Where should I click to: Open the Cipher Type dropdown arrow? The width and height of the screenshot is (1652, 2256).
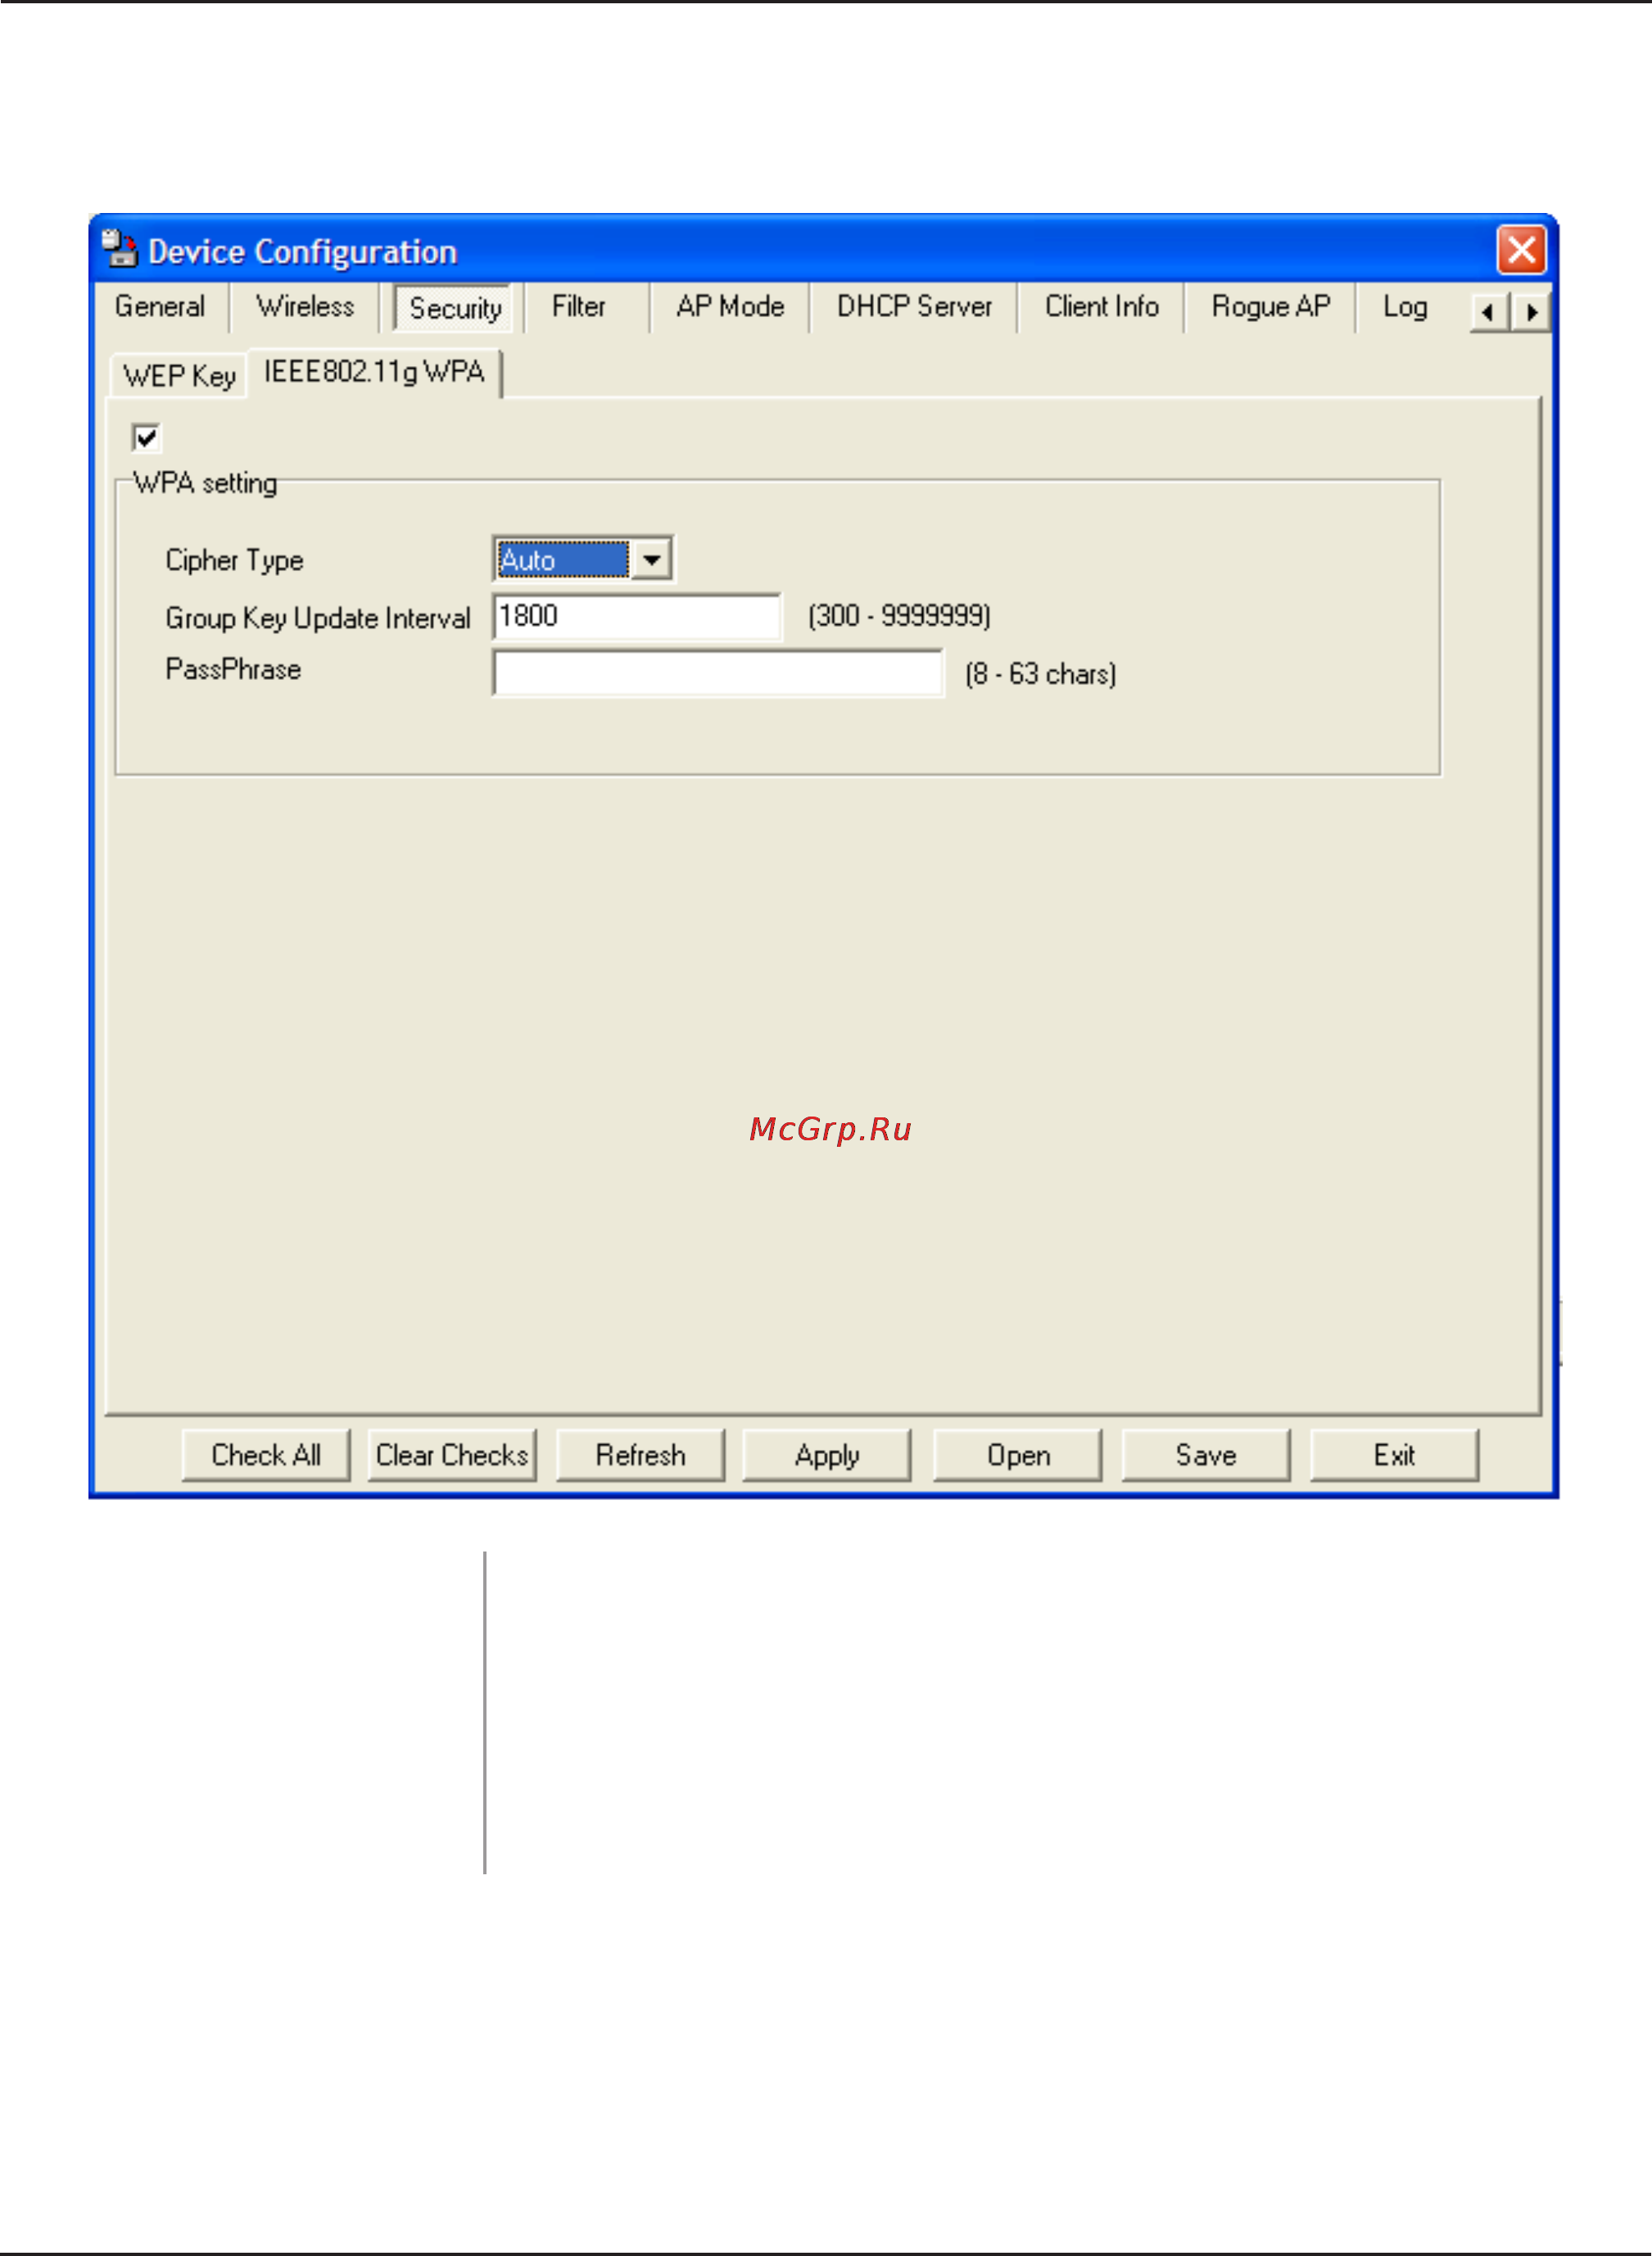651,559
